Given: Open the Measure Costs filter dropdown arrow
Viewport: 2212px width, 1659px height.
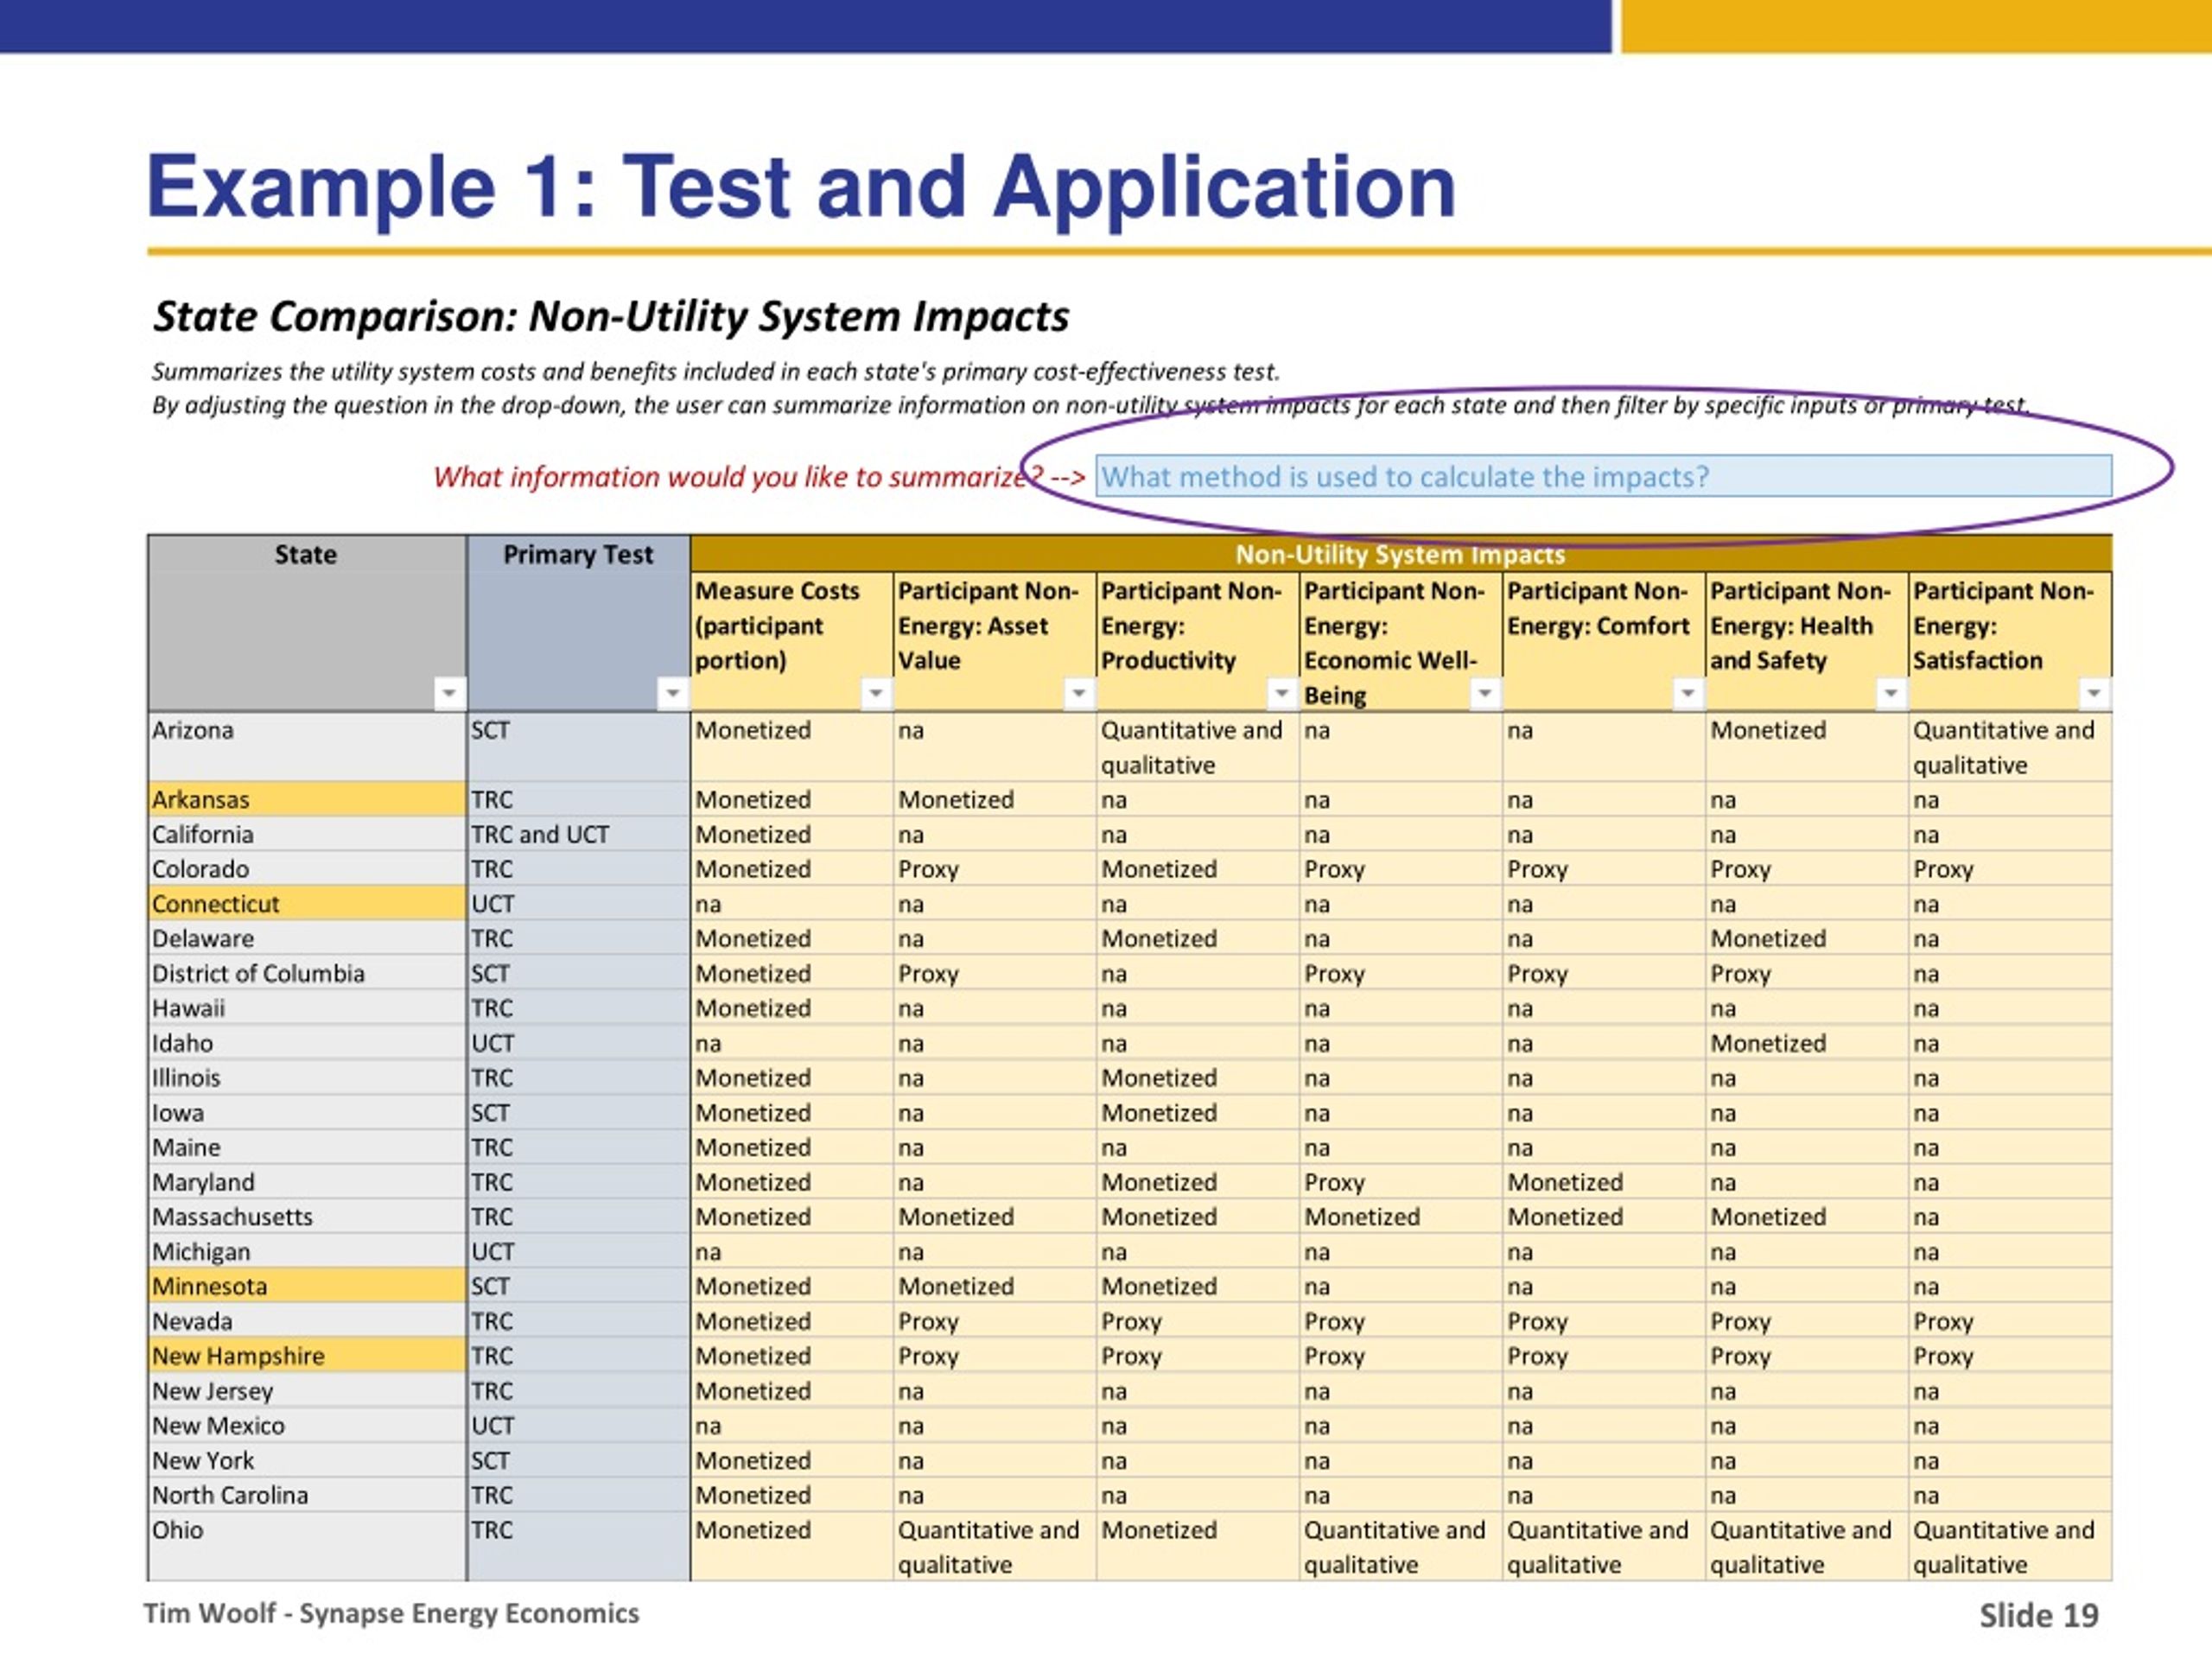Looking at the screenshot, I should [876, 692].
